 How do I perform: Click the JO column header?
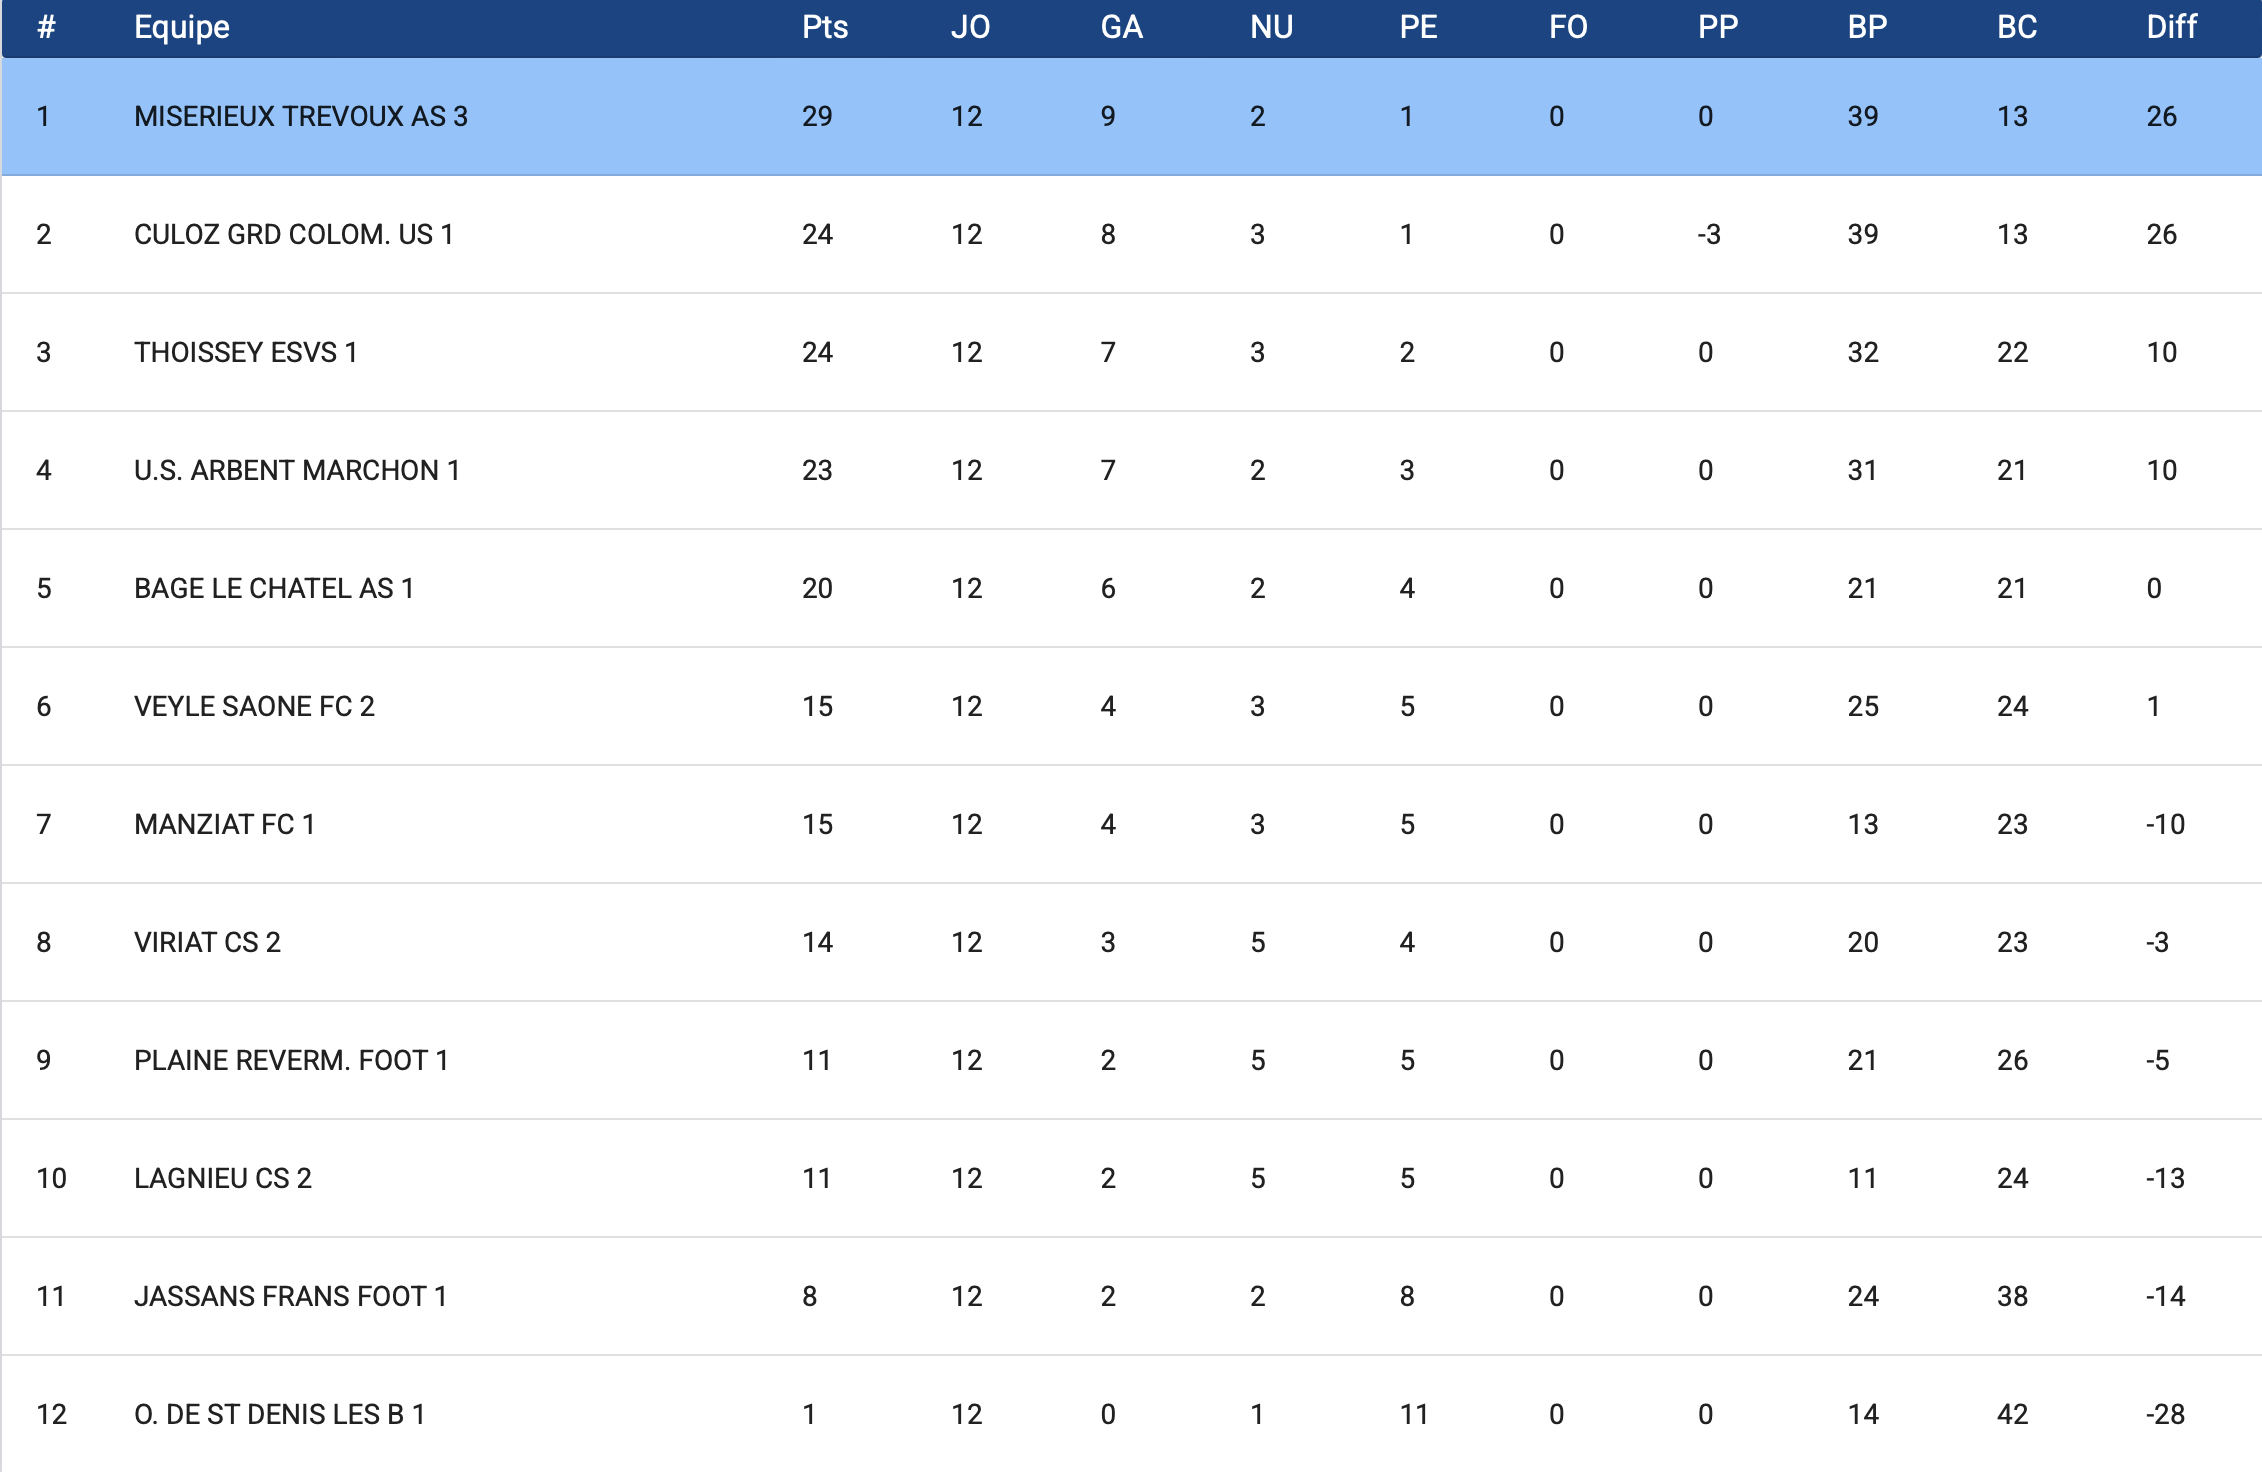coord(970,27)
